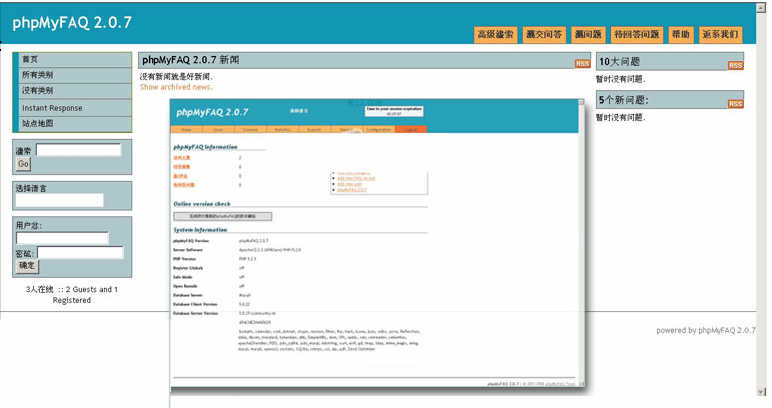
Task: Click the 5个新问题 heading
Action: click(624, 100)
